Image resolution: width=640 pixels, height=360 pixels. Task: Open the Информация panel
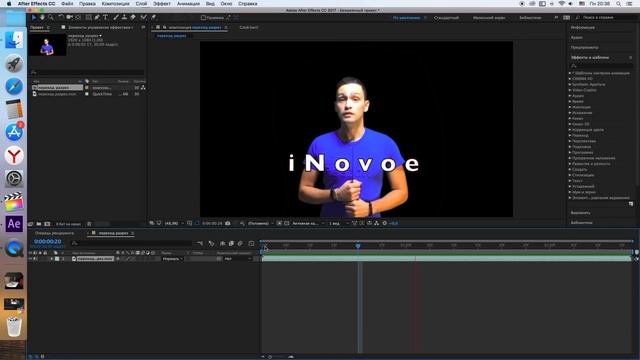click(582, 28)
